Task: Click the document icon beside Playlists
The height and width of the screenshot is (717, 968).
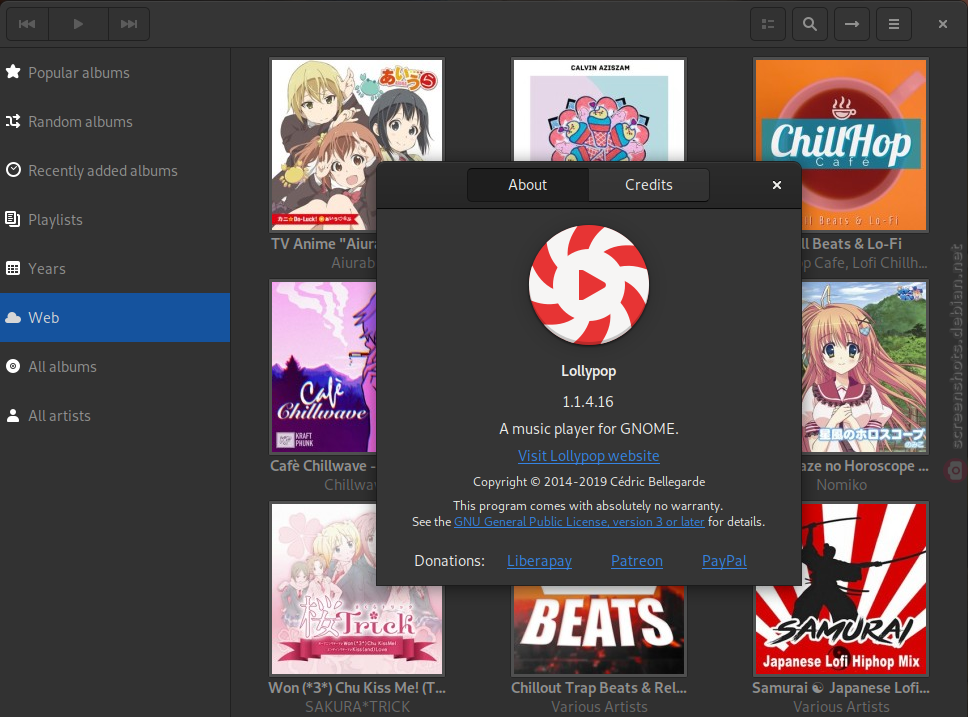Action: [x=13, y=219]
